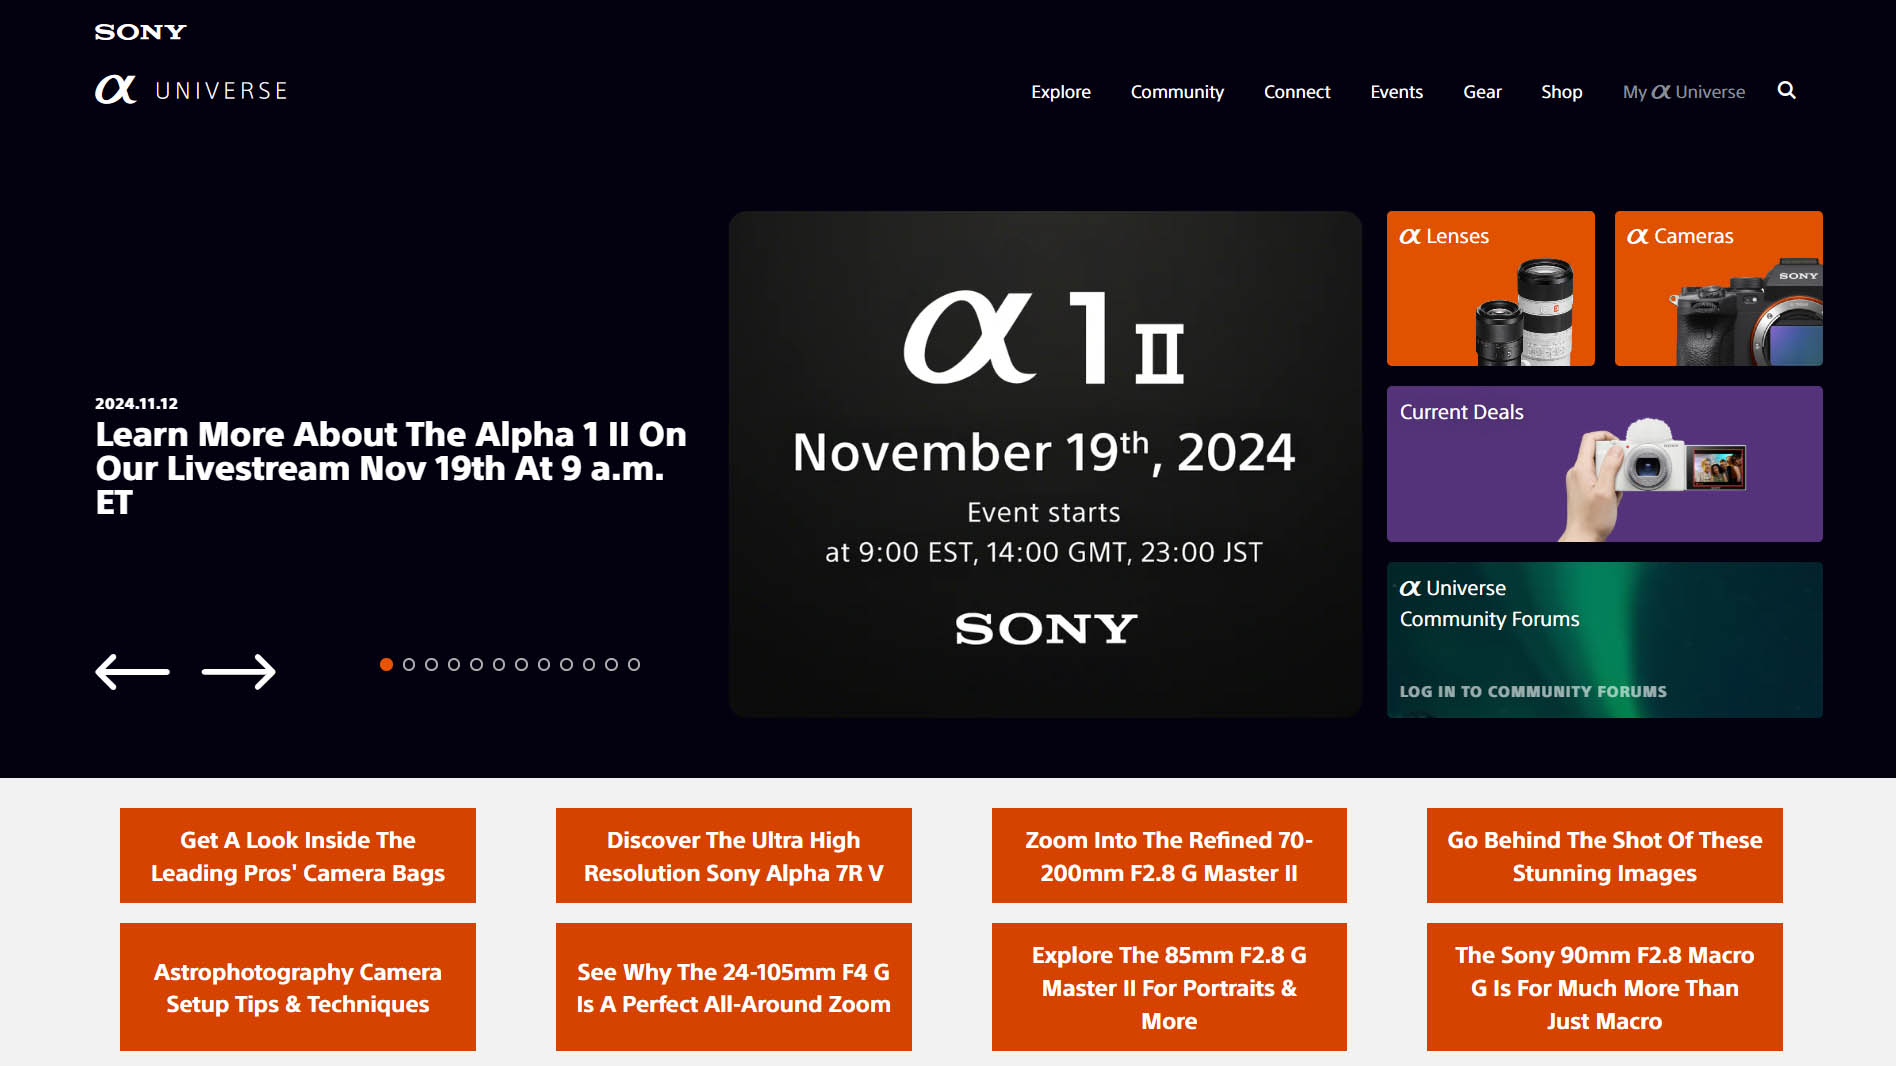Open the Shop menu
Image resolution: width=1896 pixels, height=1066 pixels.
coord(1561,92)
